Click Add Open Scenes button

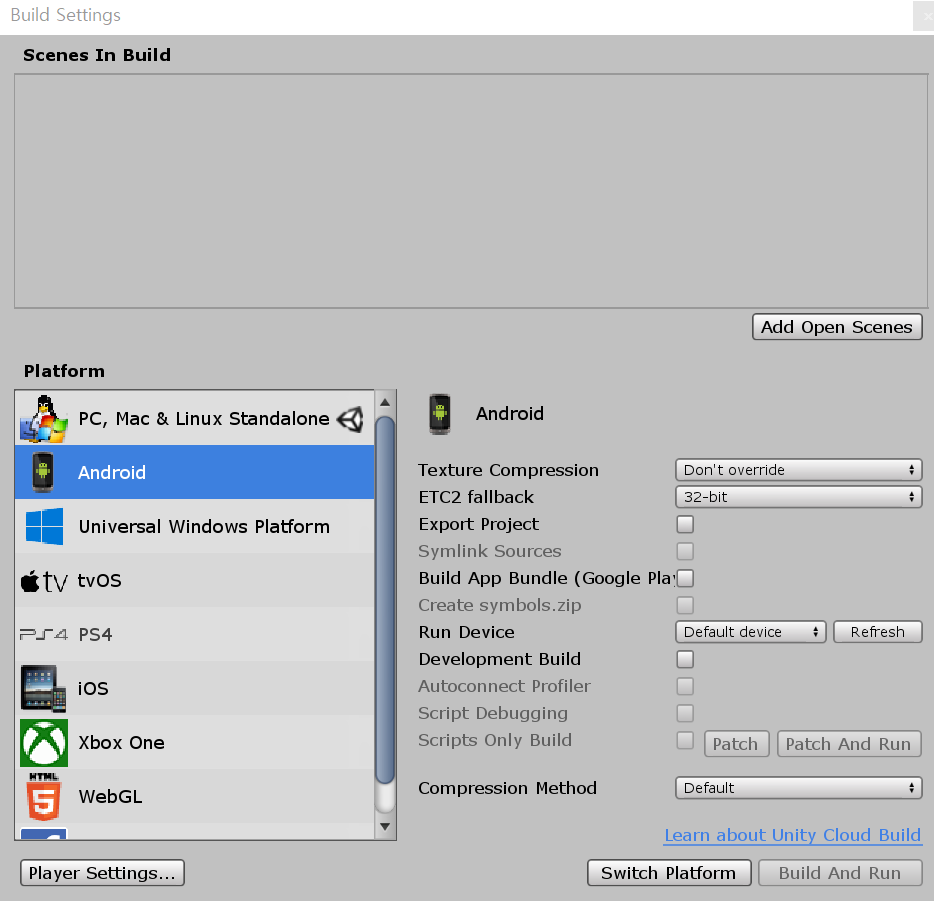[837, 327]
